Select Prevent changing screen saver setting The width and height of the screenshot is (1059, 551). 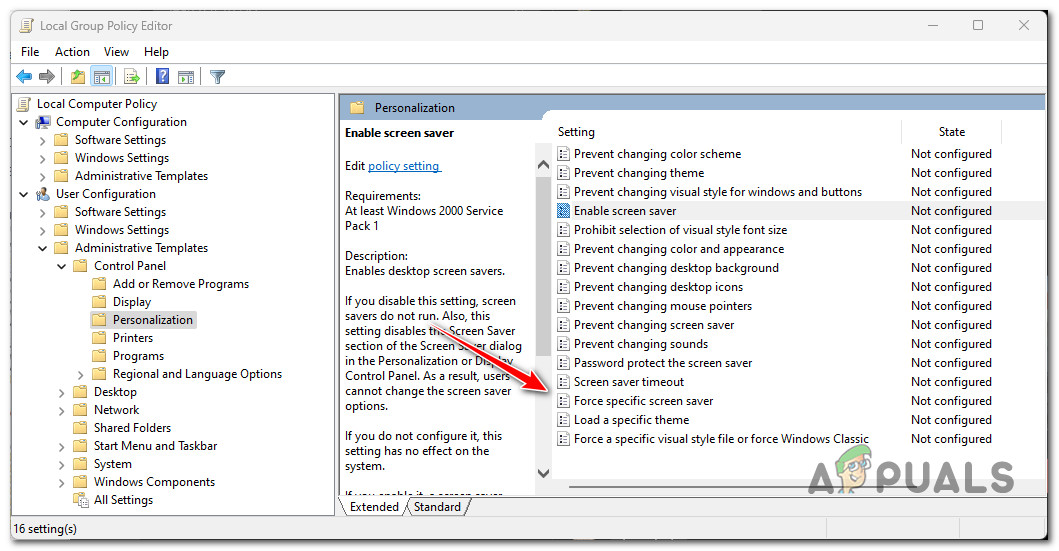654,325
